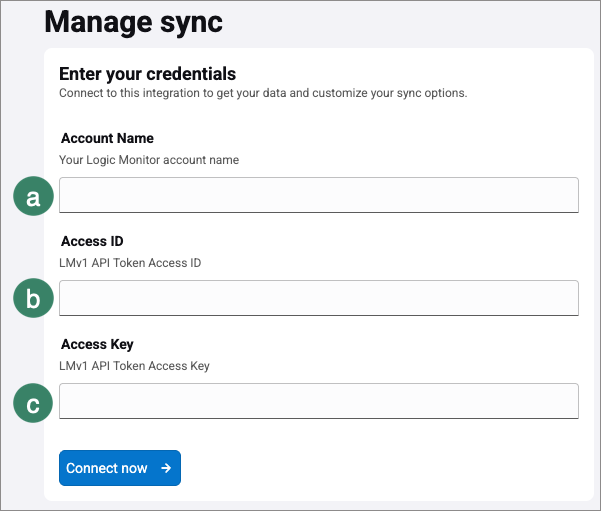Click the Manage sync page heading

134,21
